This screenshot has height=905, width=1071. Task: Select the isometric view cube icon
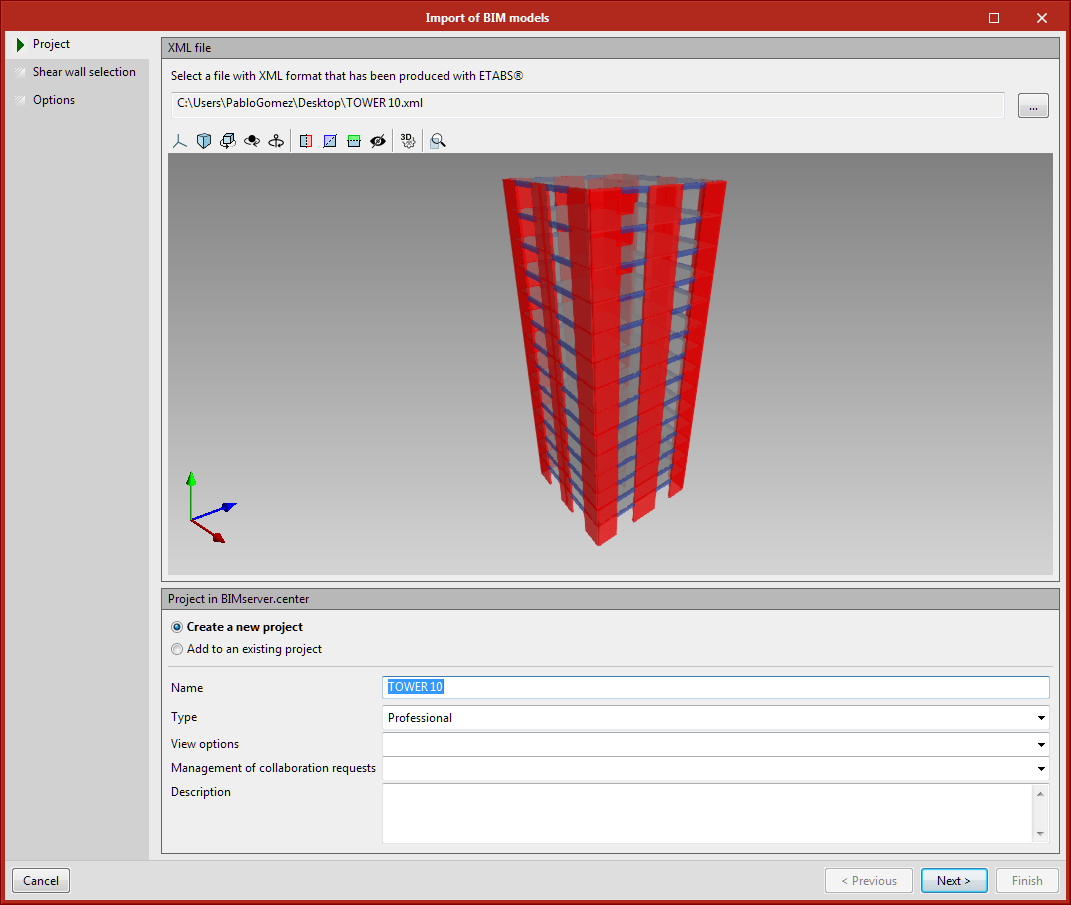[x=204, y=141]
